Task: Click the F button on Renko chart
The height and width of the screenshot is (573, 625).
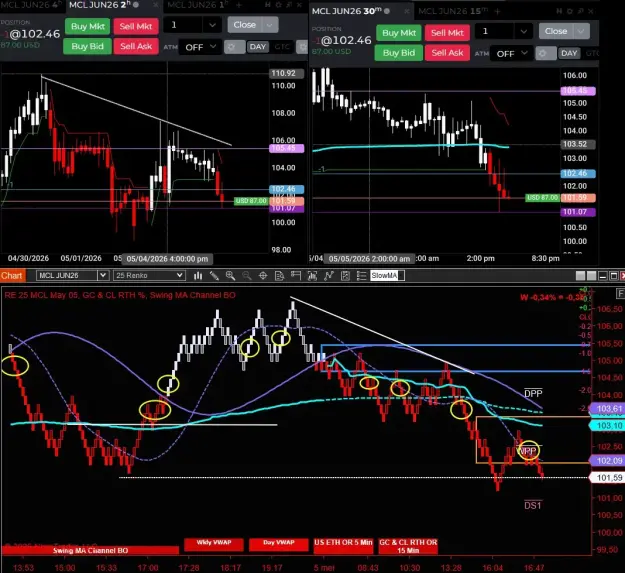Action: [x=620, y=294]
